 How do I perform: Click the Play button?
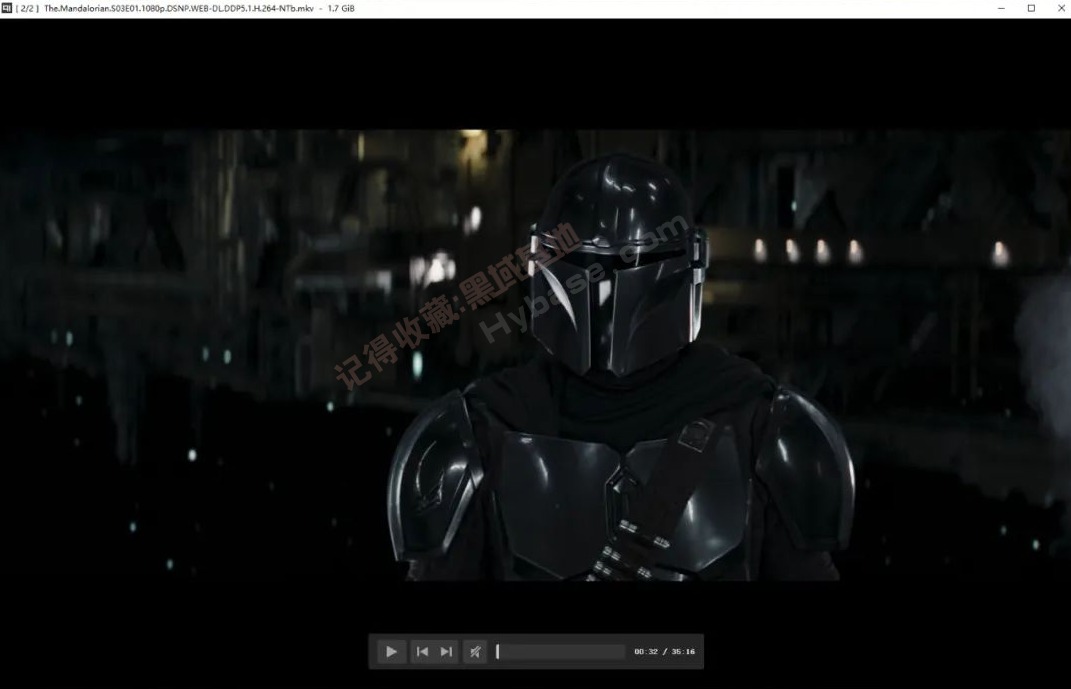(x=391, y=651)
